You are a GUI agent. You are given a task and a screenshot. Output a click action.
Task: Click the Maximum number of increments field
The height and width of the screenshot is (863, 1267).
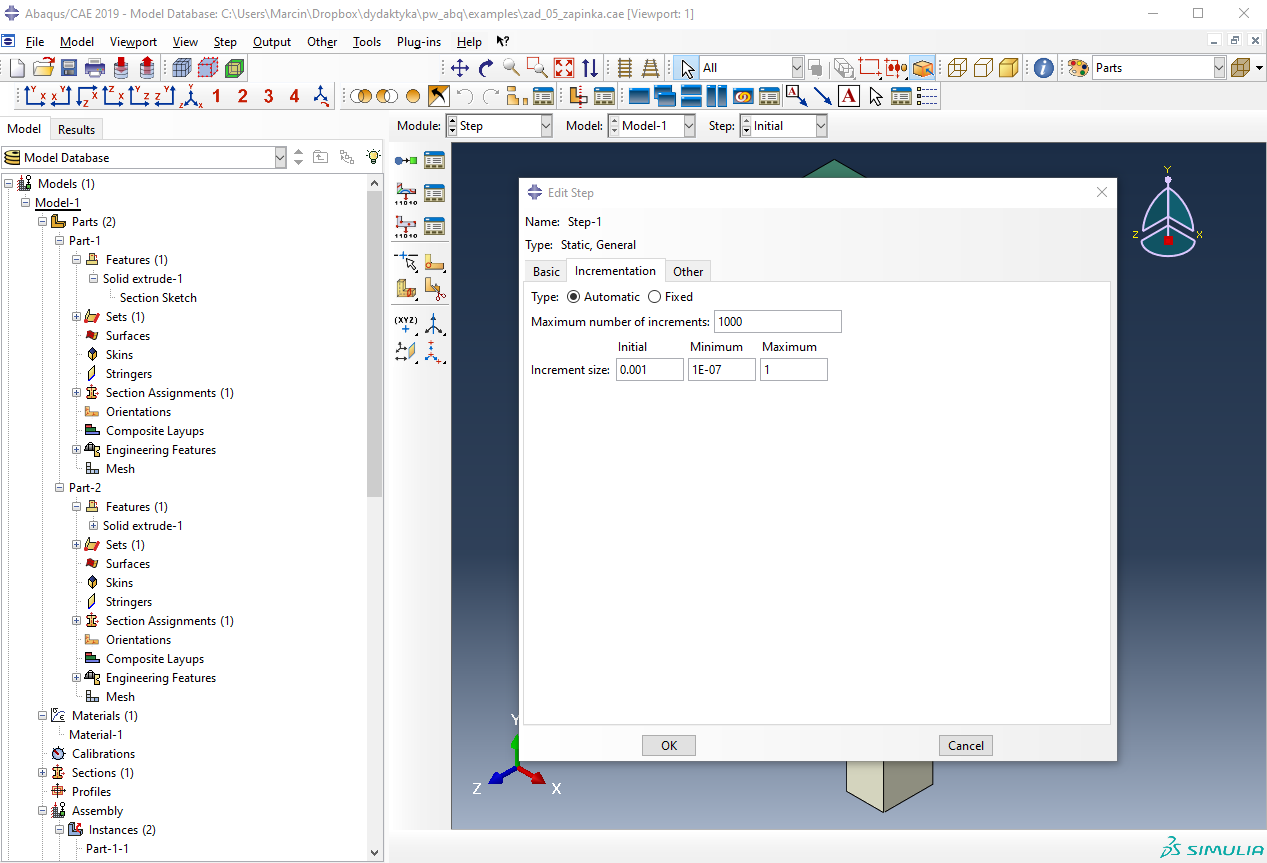[x=777, y=322]
